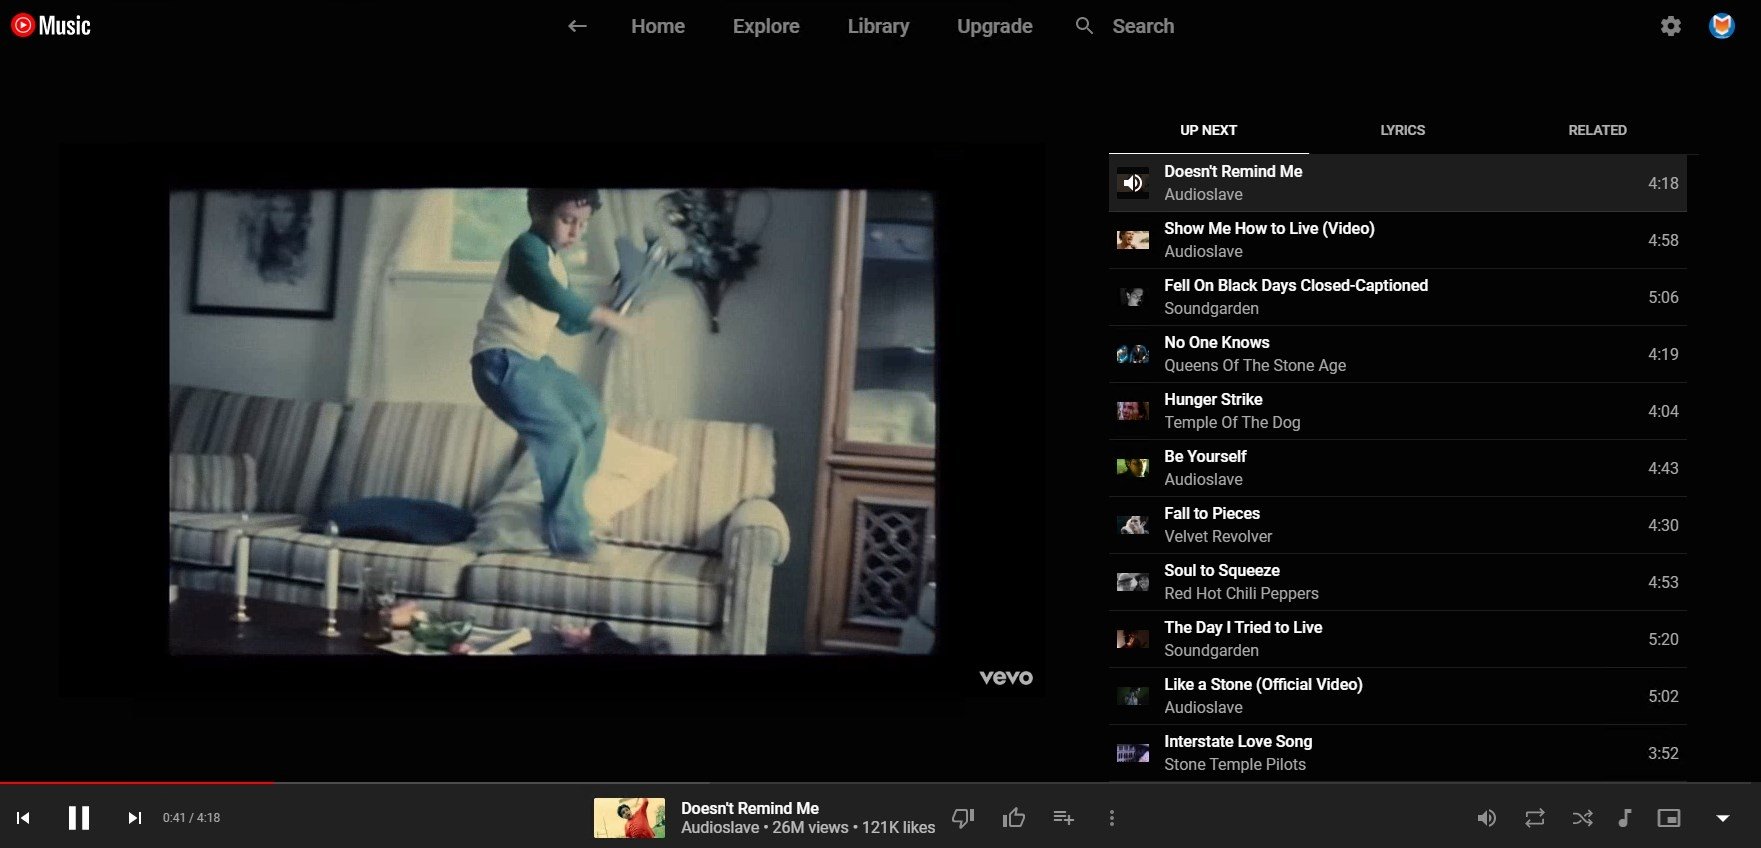Skip to previous track
The height and width of the screenshot is (848, 1761).
click(23, 818)
